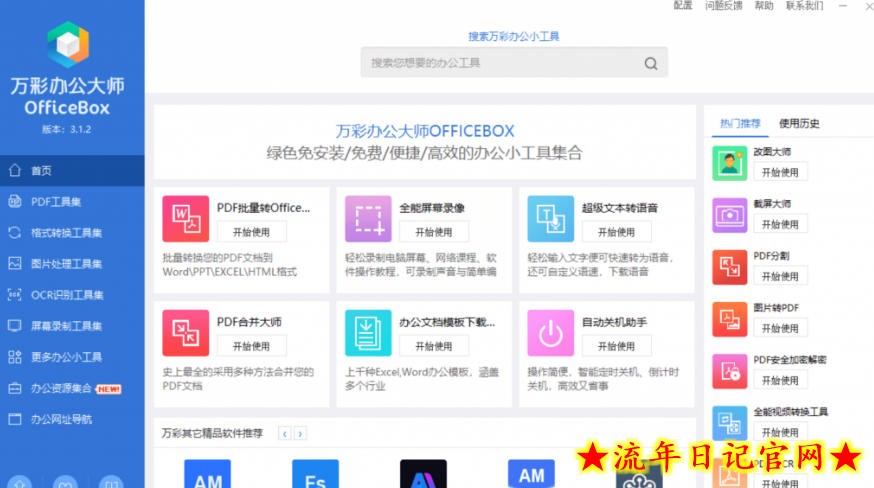Switch to the 热门推荐 tab
The width and height of the screenshot is (874, 488).
(740, 123)
